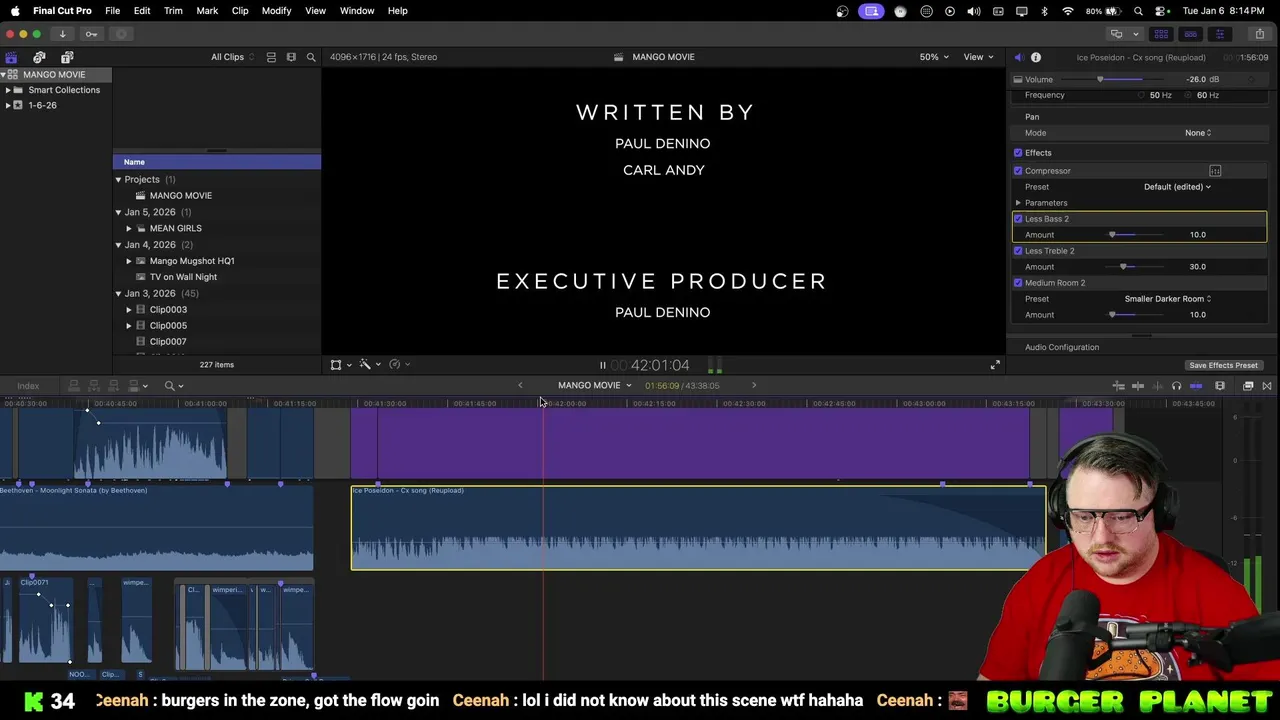
Task: Toggle snapping in the timeline
Action: click(1196, 386)
